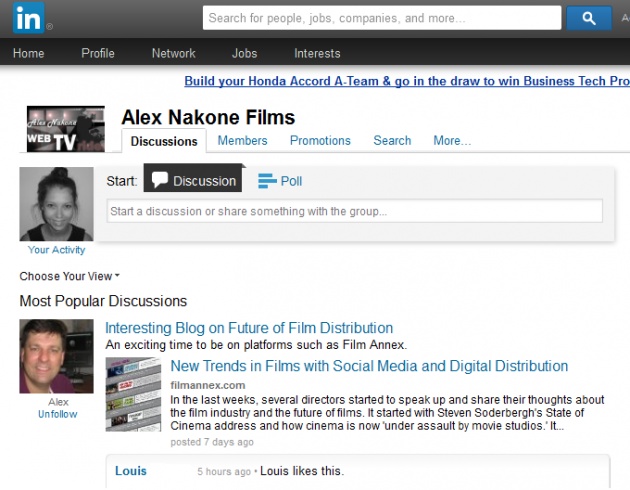Click An exciting time to be on platforms text
The width and height of the screenshot is (630, 490).
256,345
